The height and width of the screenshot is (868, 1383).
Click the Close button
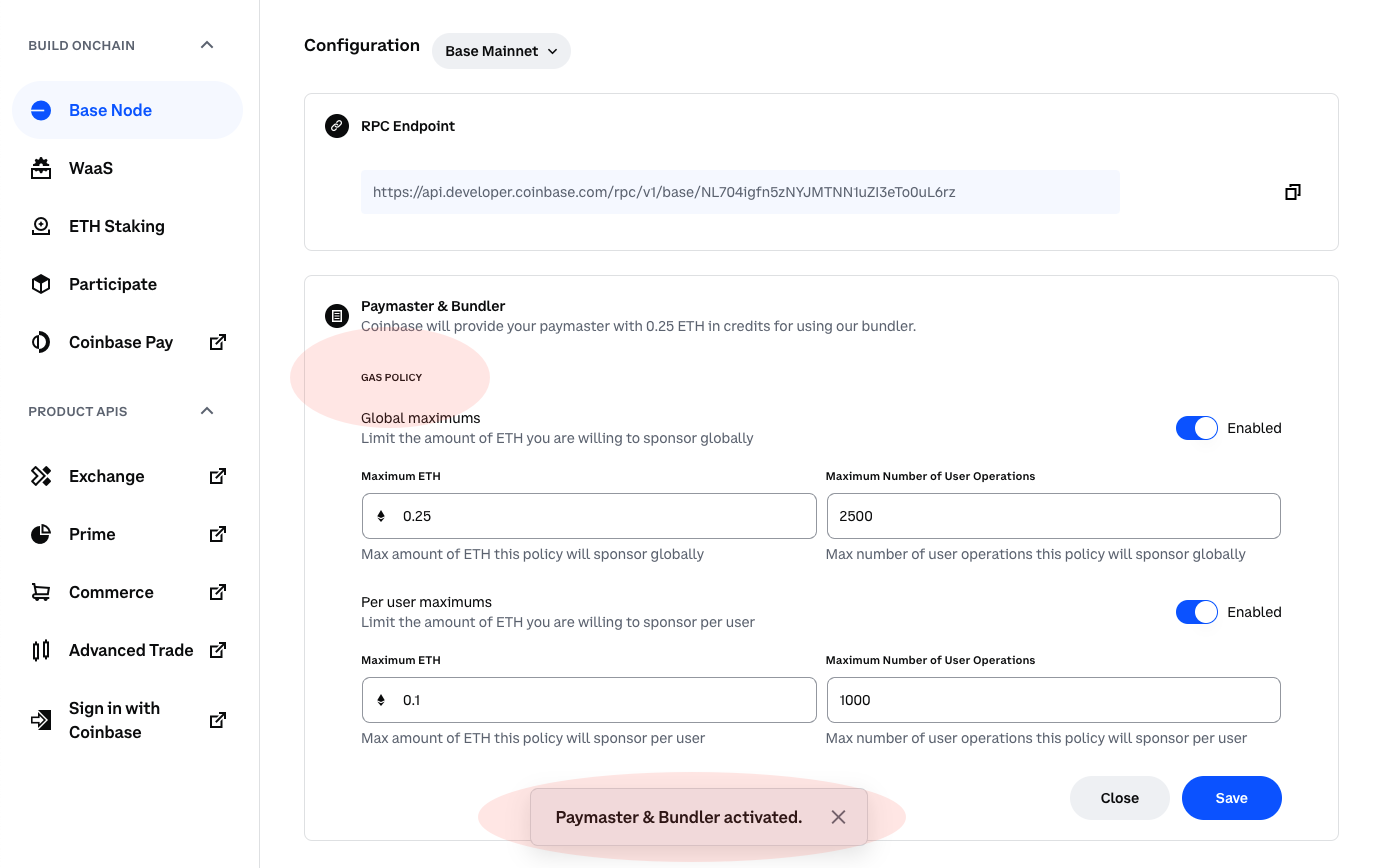coord(1119,798)
